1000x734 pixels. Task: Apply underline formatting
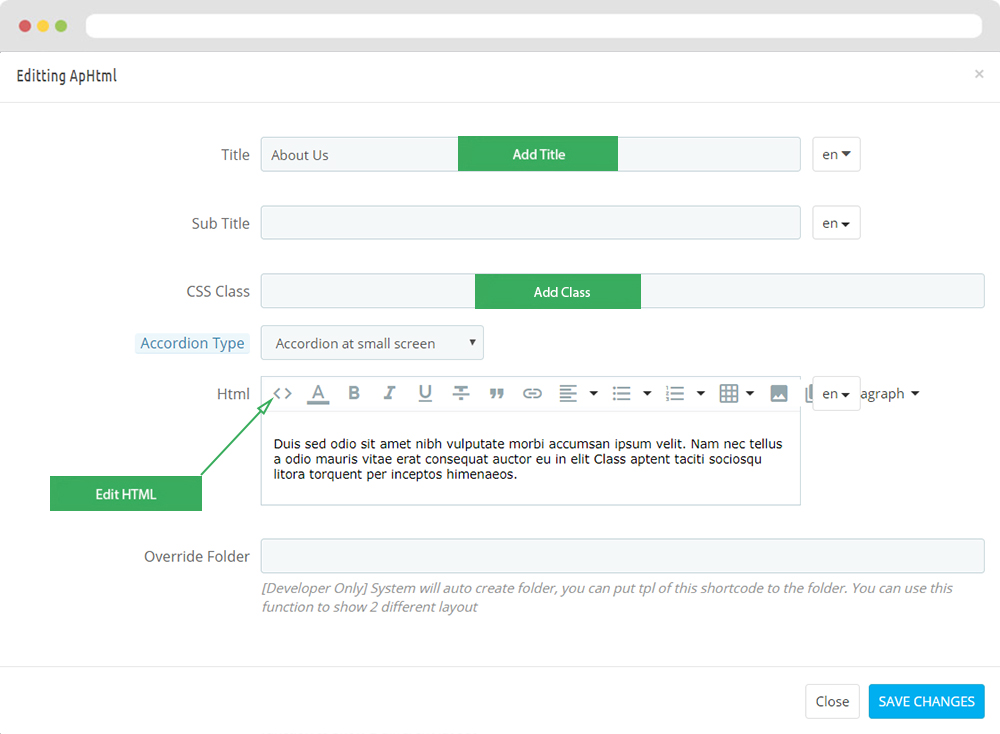coord(425,394)
